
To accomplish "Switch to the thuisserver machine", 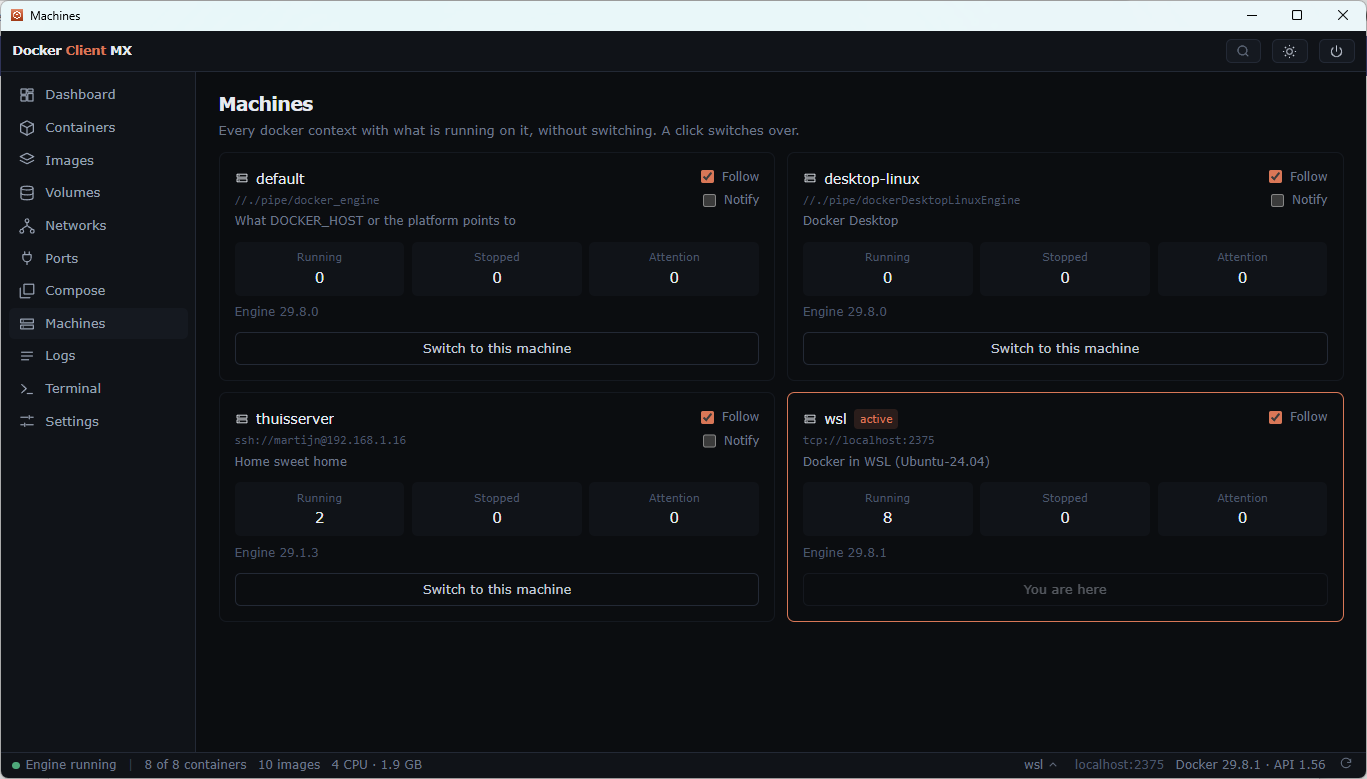I will pos(497,590).
